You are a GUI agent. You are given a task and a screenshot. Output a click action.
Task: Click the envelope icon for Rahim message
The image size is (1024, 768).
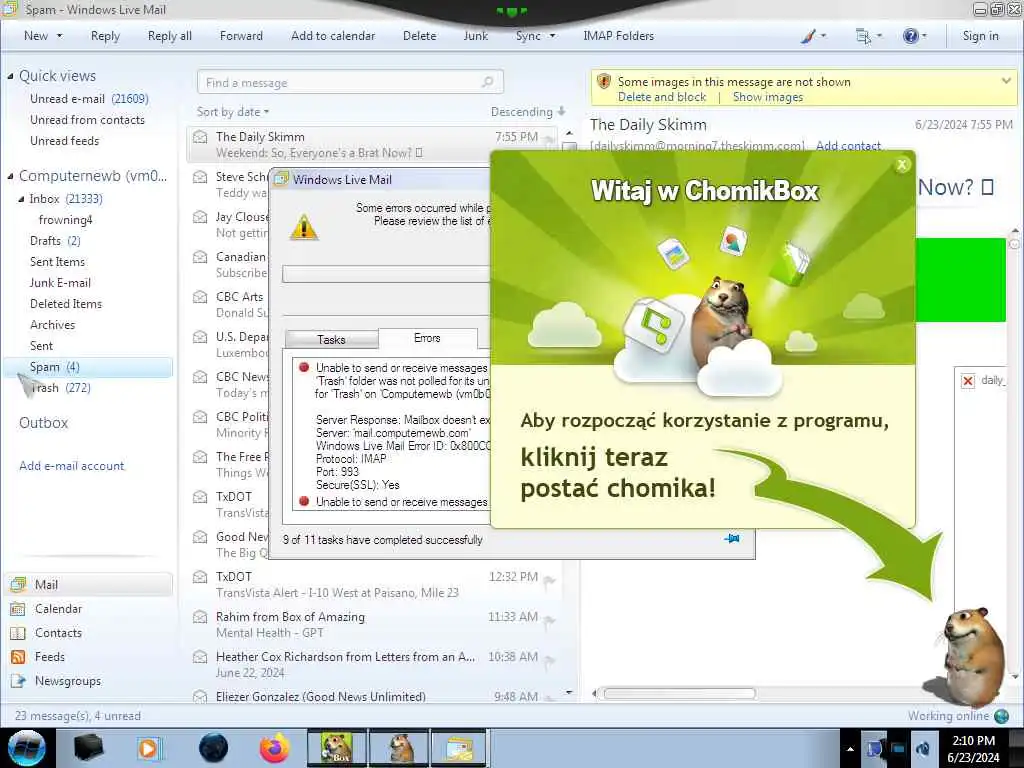[200, 617]
